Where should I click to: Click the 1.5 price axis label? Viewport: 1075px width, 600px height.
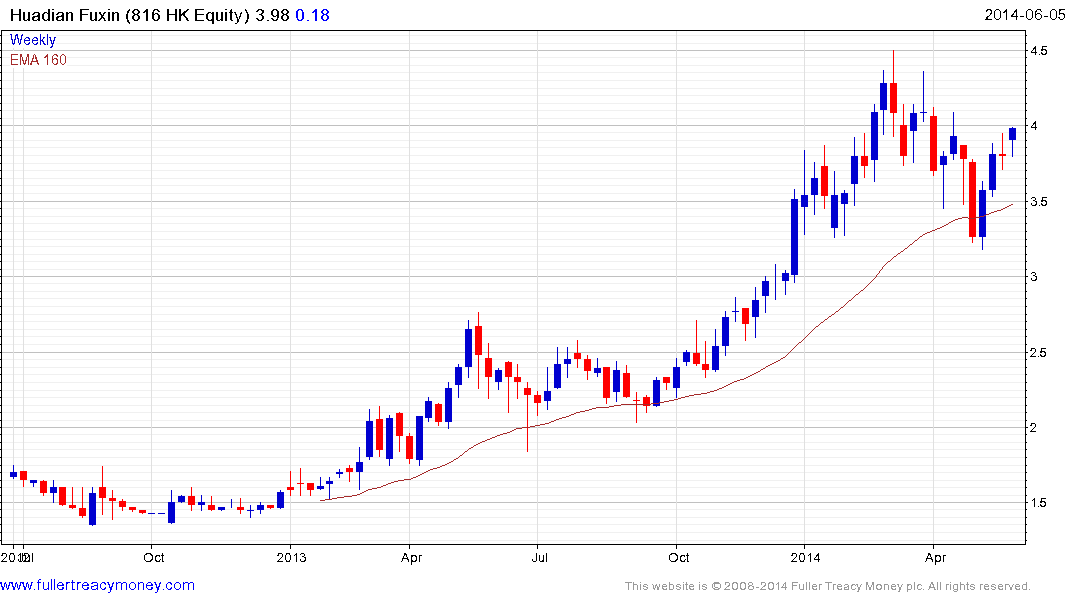pyautogui.click(x=1038, y=503)
